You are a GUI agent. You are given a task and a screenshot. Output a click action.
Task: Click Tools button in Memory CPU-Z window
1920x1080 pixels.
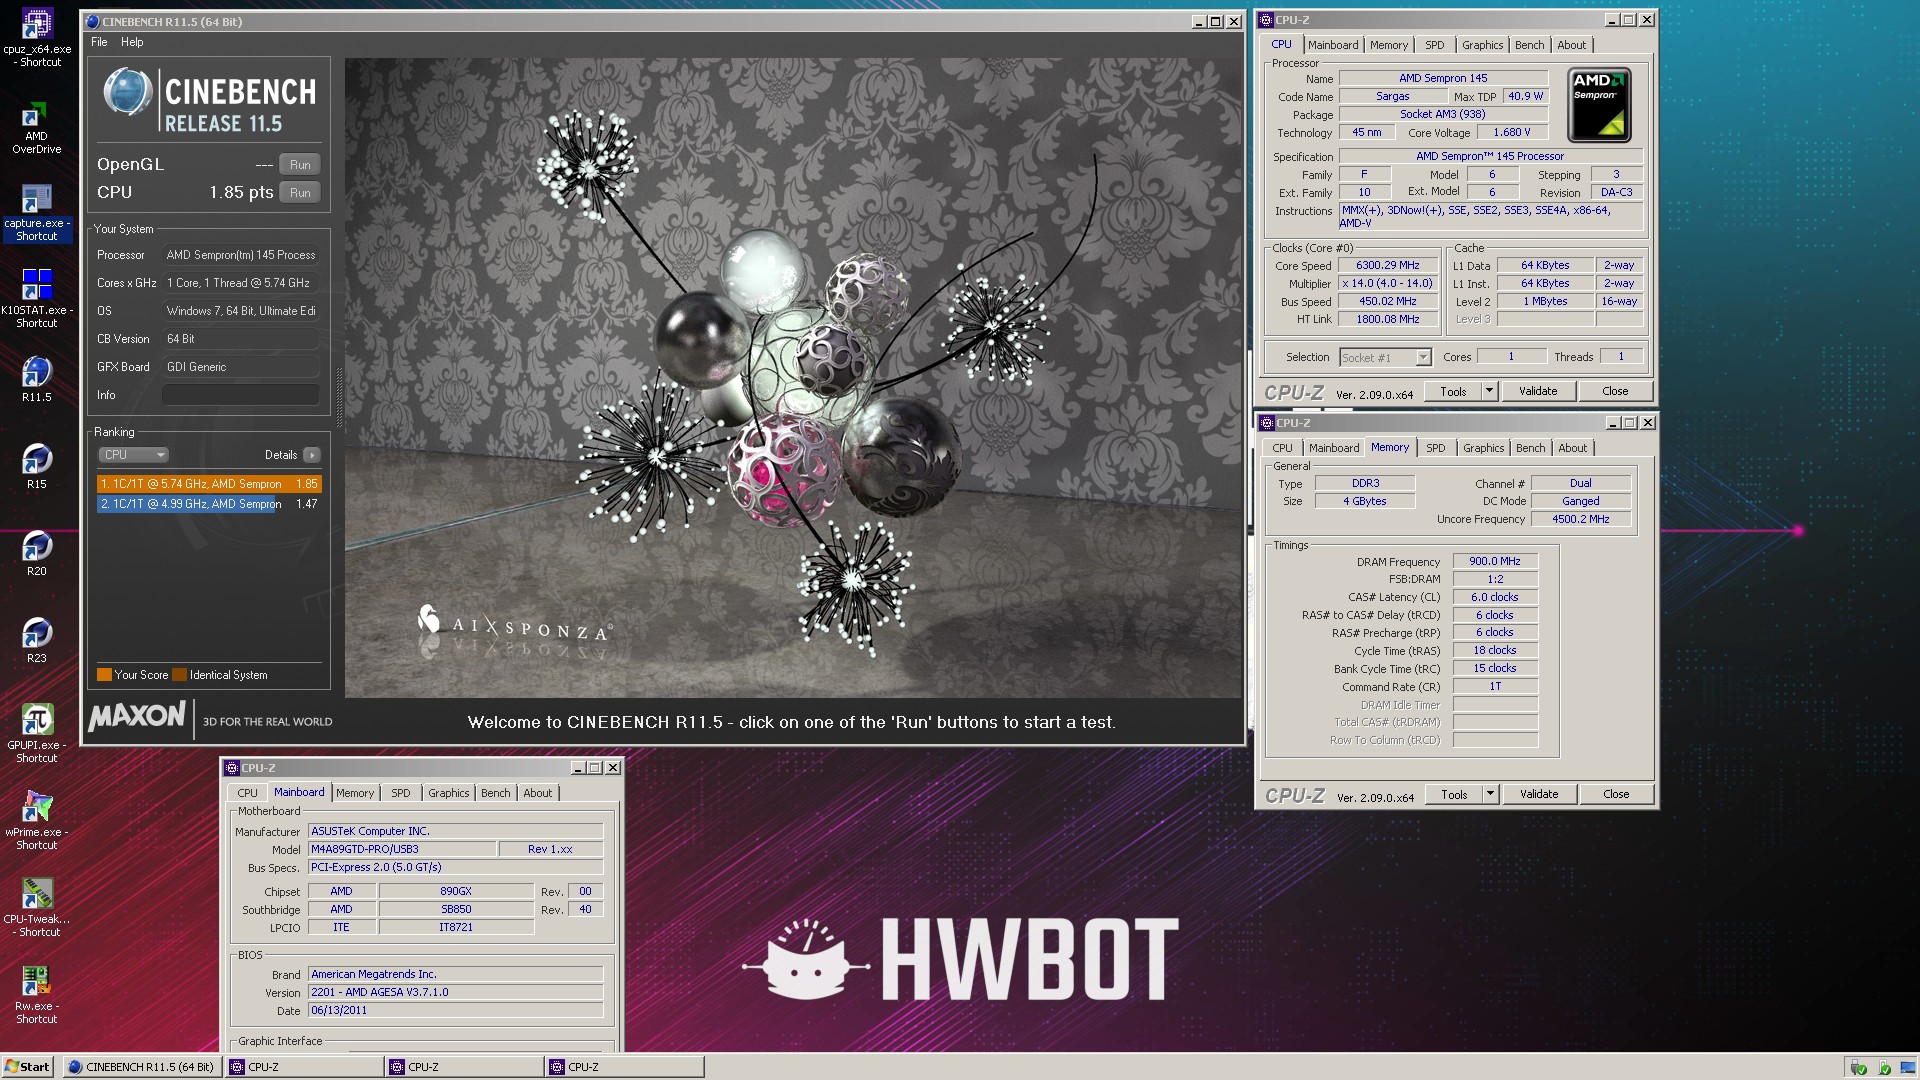(1454, 794)
